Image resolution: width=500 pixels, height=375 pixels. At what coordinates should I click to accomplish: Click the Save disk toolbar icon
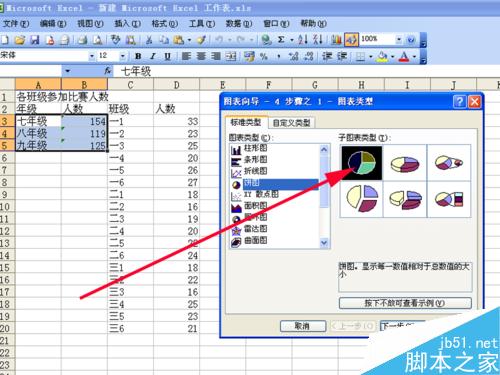tap(35, 40)
